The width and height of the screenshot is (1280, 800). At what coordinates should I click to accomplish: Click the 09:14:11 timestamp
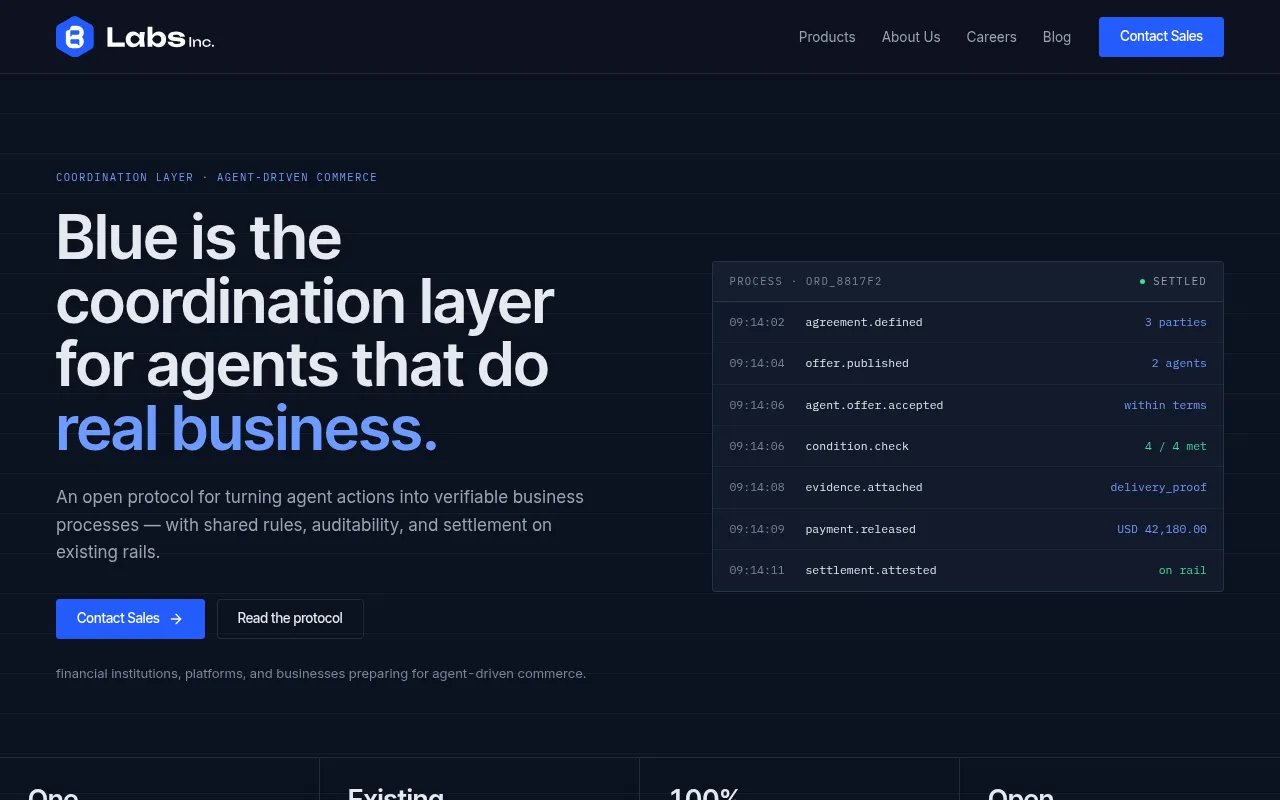point(757,570)
